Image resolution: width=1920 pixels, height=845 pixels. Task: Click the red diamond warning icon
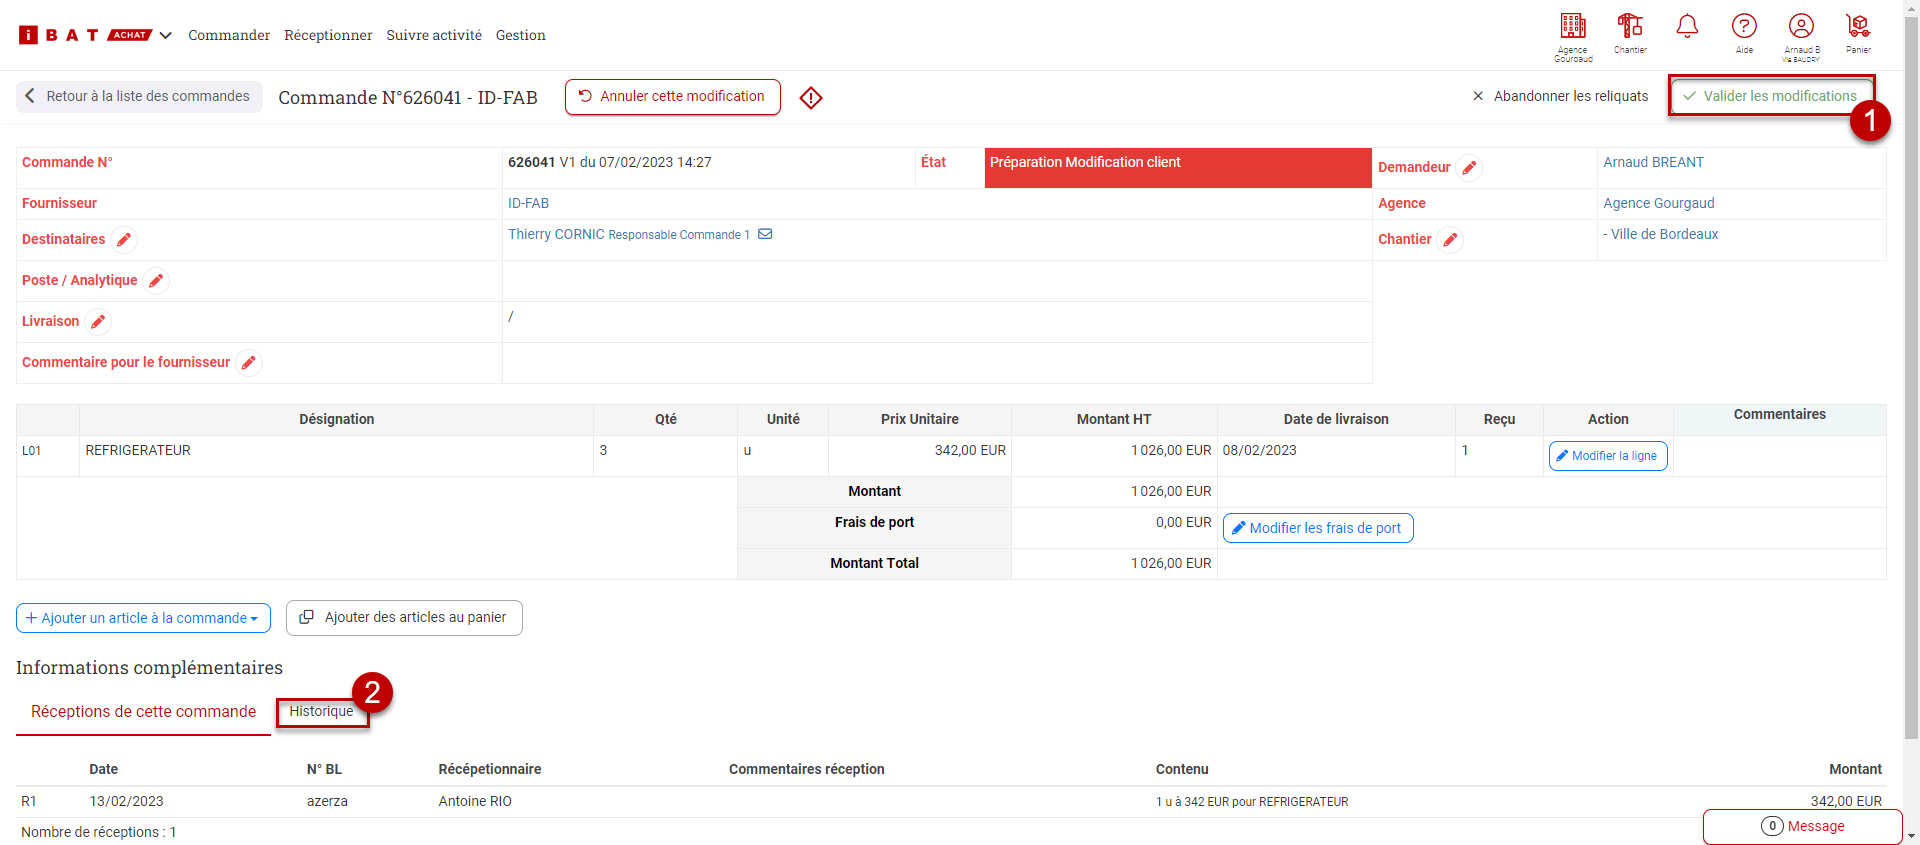(x=811, y=98)
